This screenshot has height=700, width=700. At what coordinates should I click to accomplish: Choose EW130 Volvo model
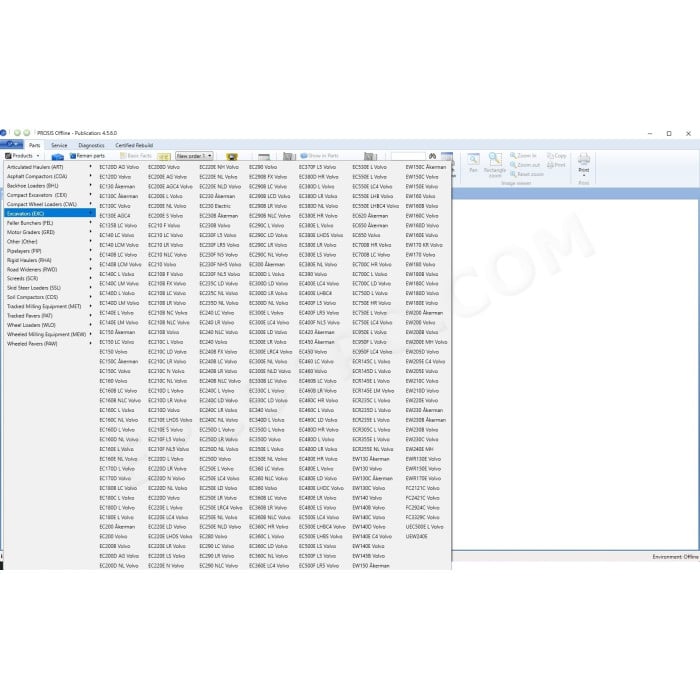point(367,469)
